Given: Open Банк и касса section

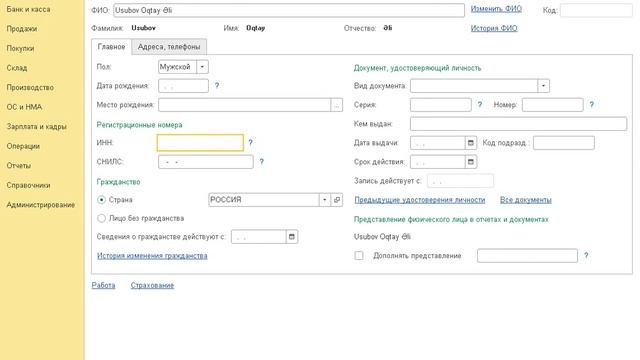Looking at the screenshot, I should pos(28,9).
